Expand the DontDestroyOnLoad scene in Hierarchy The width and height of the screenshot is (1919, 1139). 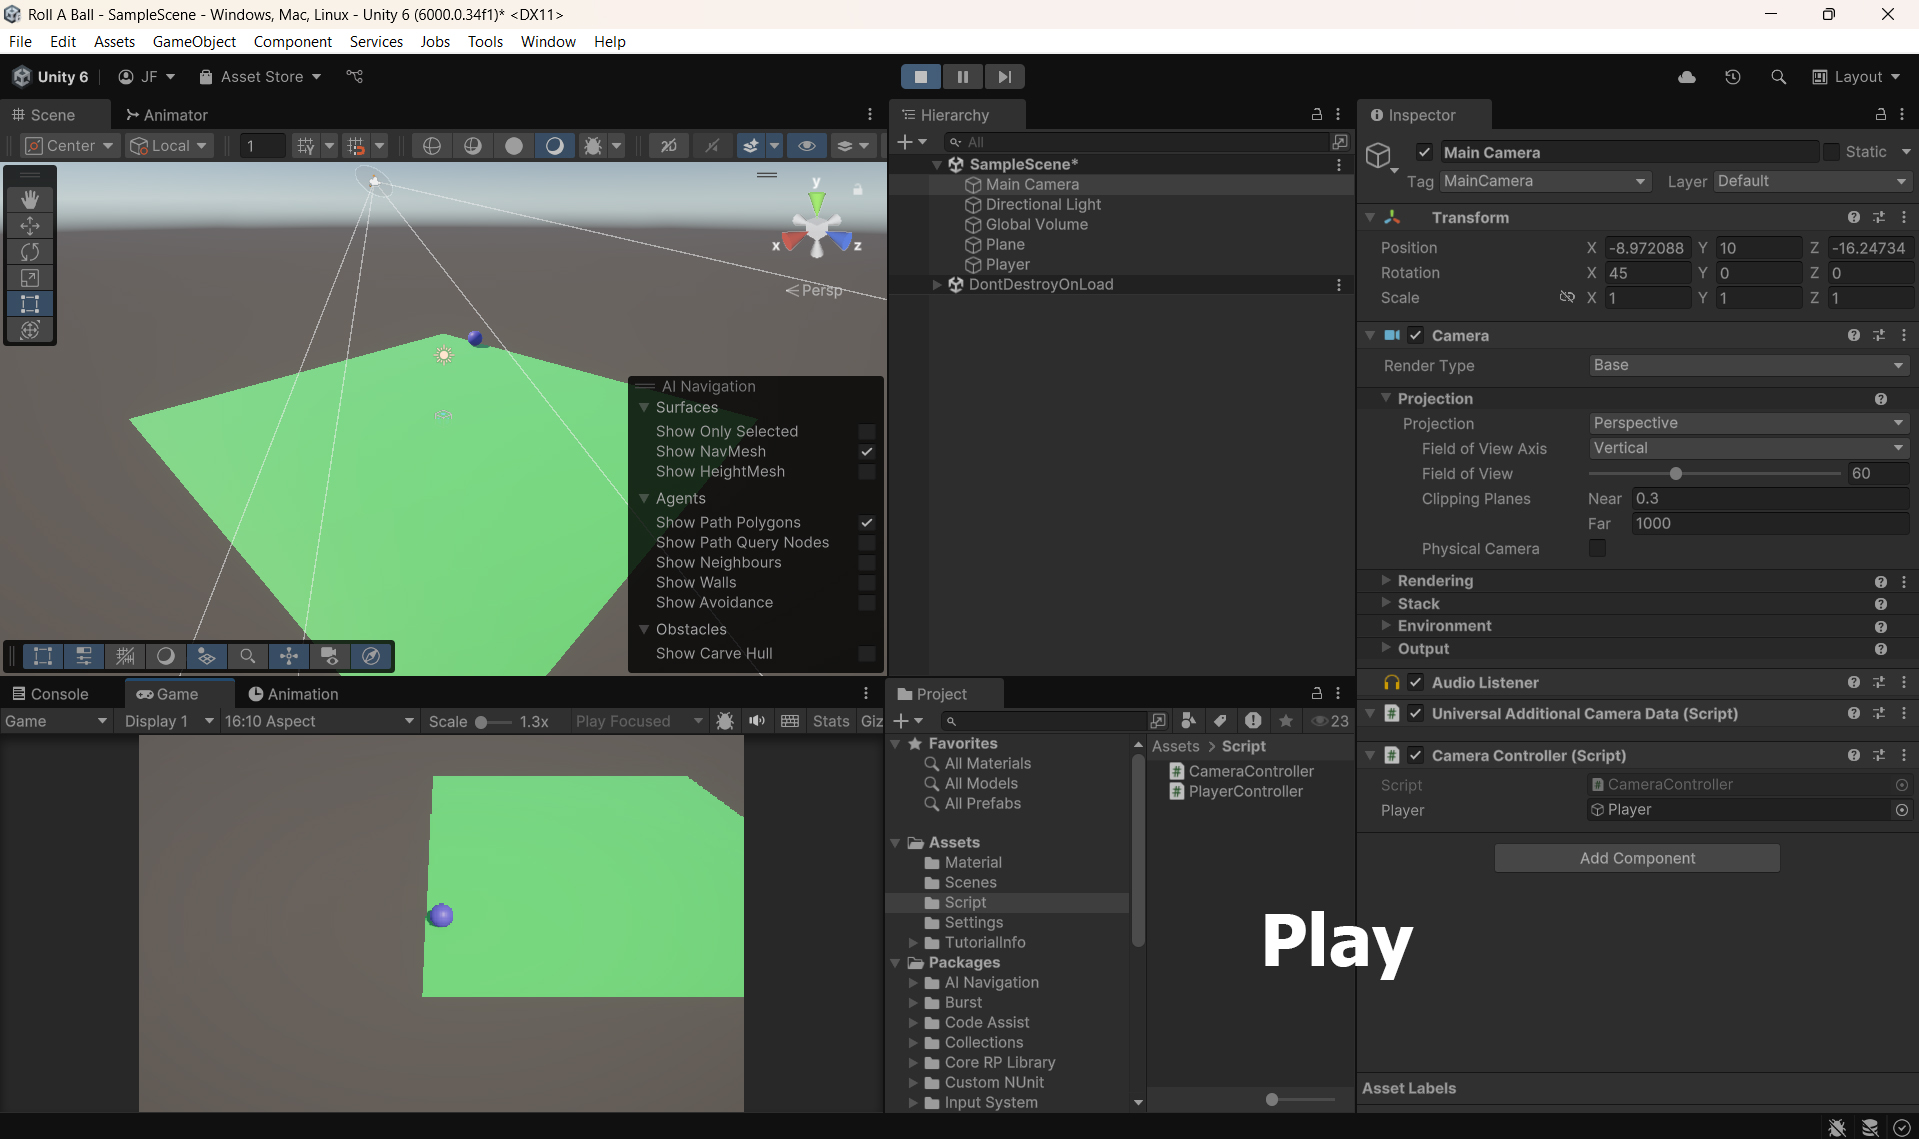coord(937,285)
